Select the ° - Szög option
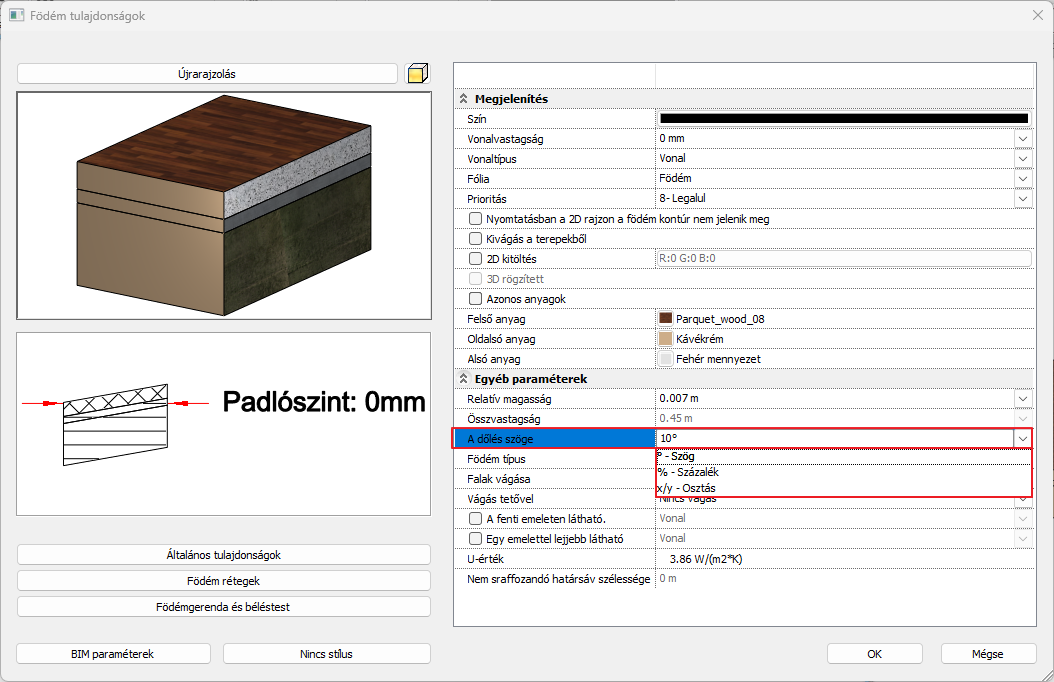This screenshot has width=1054, height=682. [844, 456]
